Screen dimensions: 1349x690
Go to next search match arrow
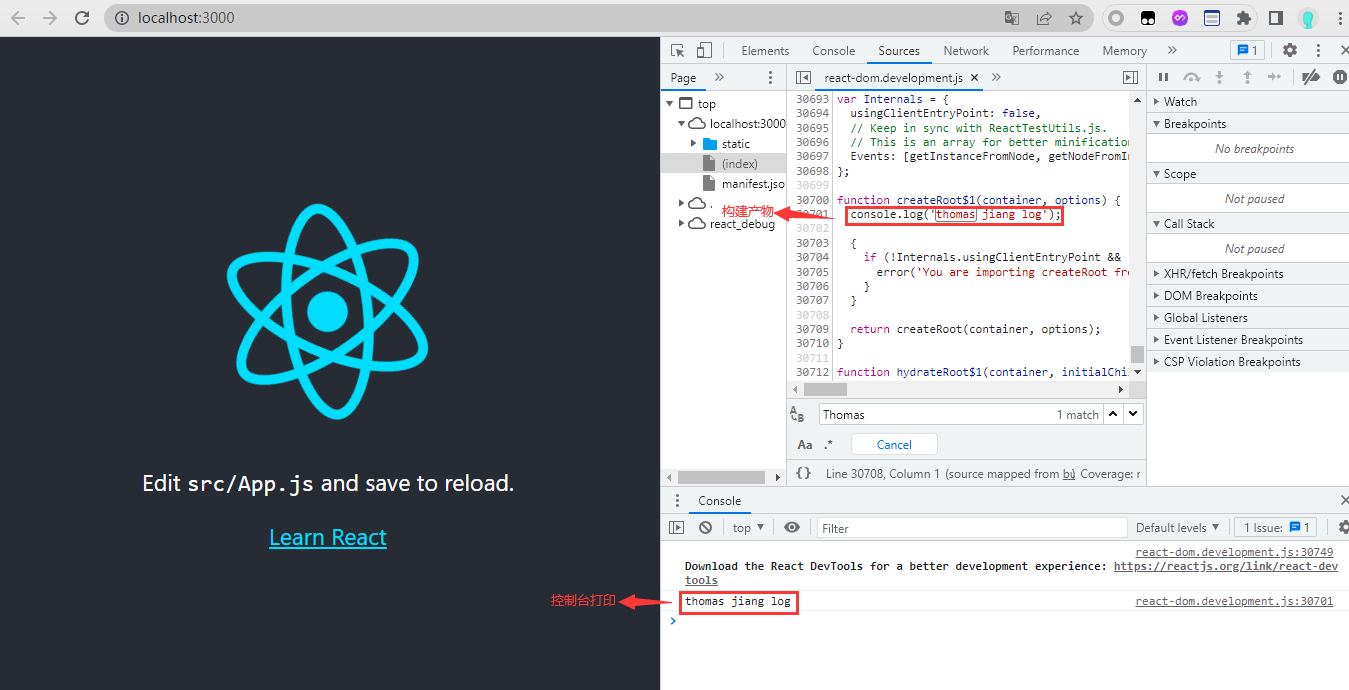click(1133, 414)
